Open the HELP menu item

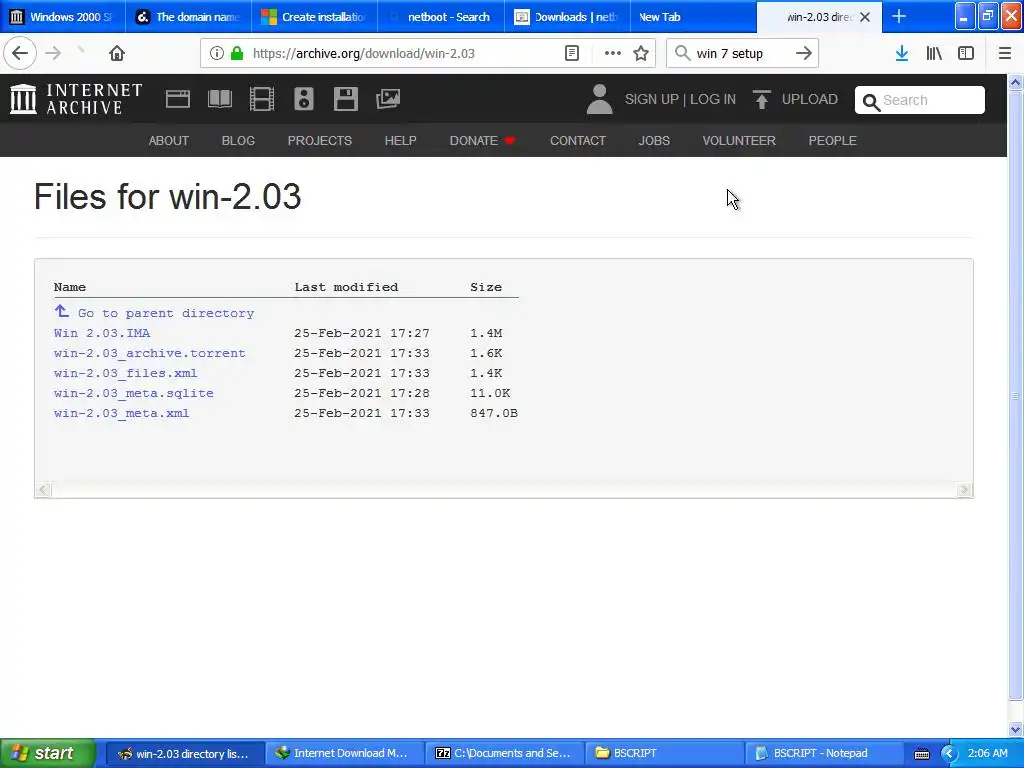pyautogui.click(x=400, y=140)
